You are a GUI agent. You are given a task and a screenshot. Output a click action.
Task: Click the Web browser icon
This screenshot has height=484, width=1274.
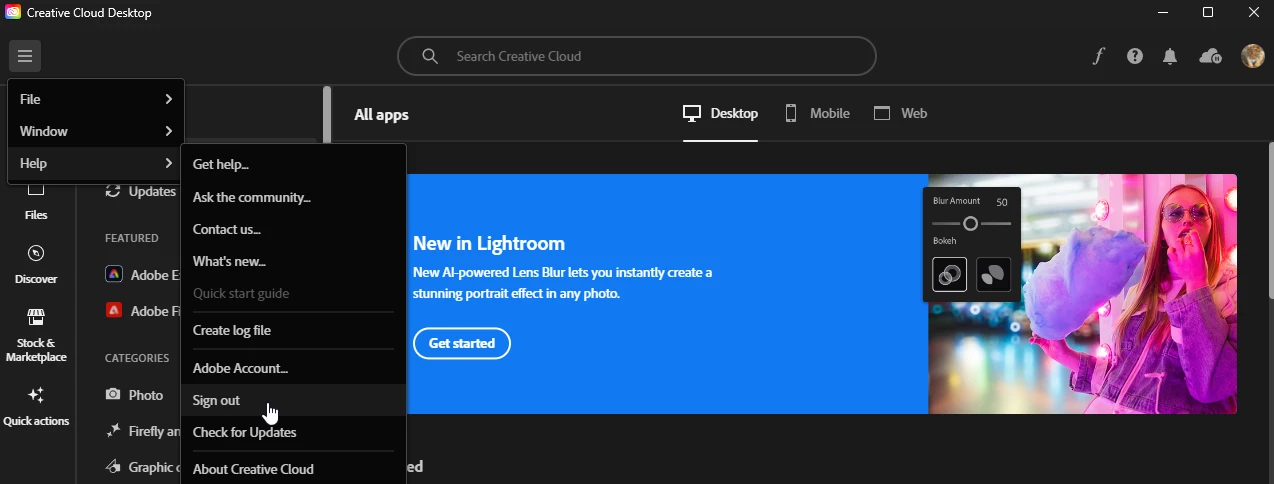[x=882, y=113]
